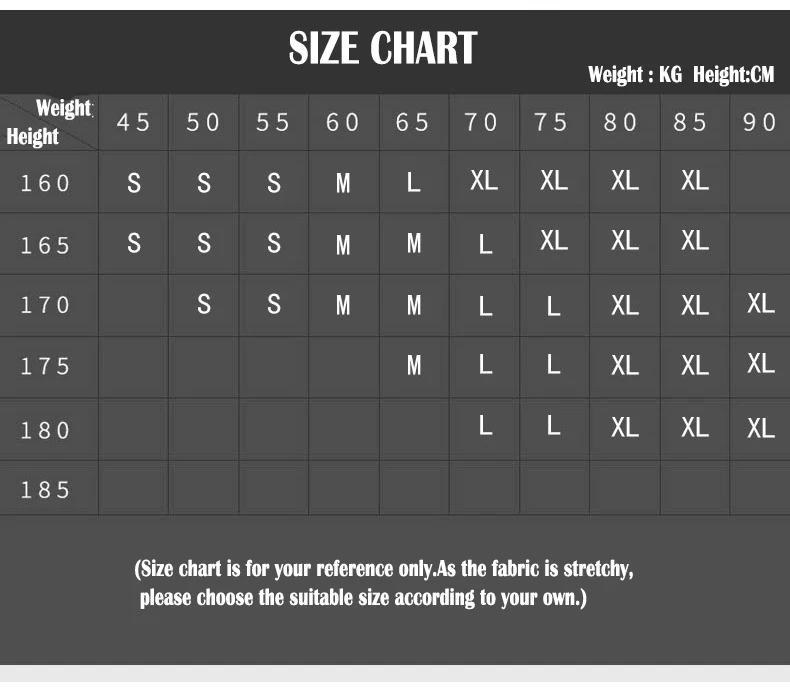
Task: Click the size chart reference note text
Action: [x=384, y=583]
